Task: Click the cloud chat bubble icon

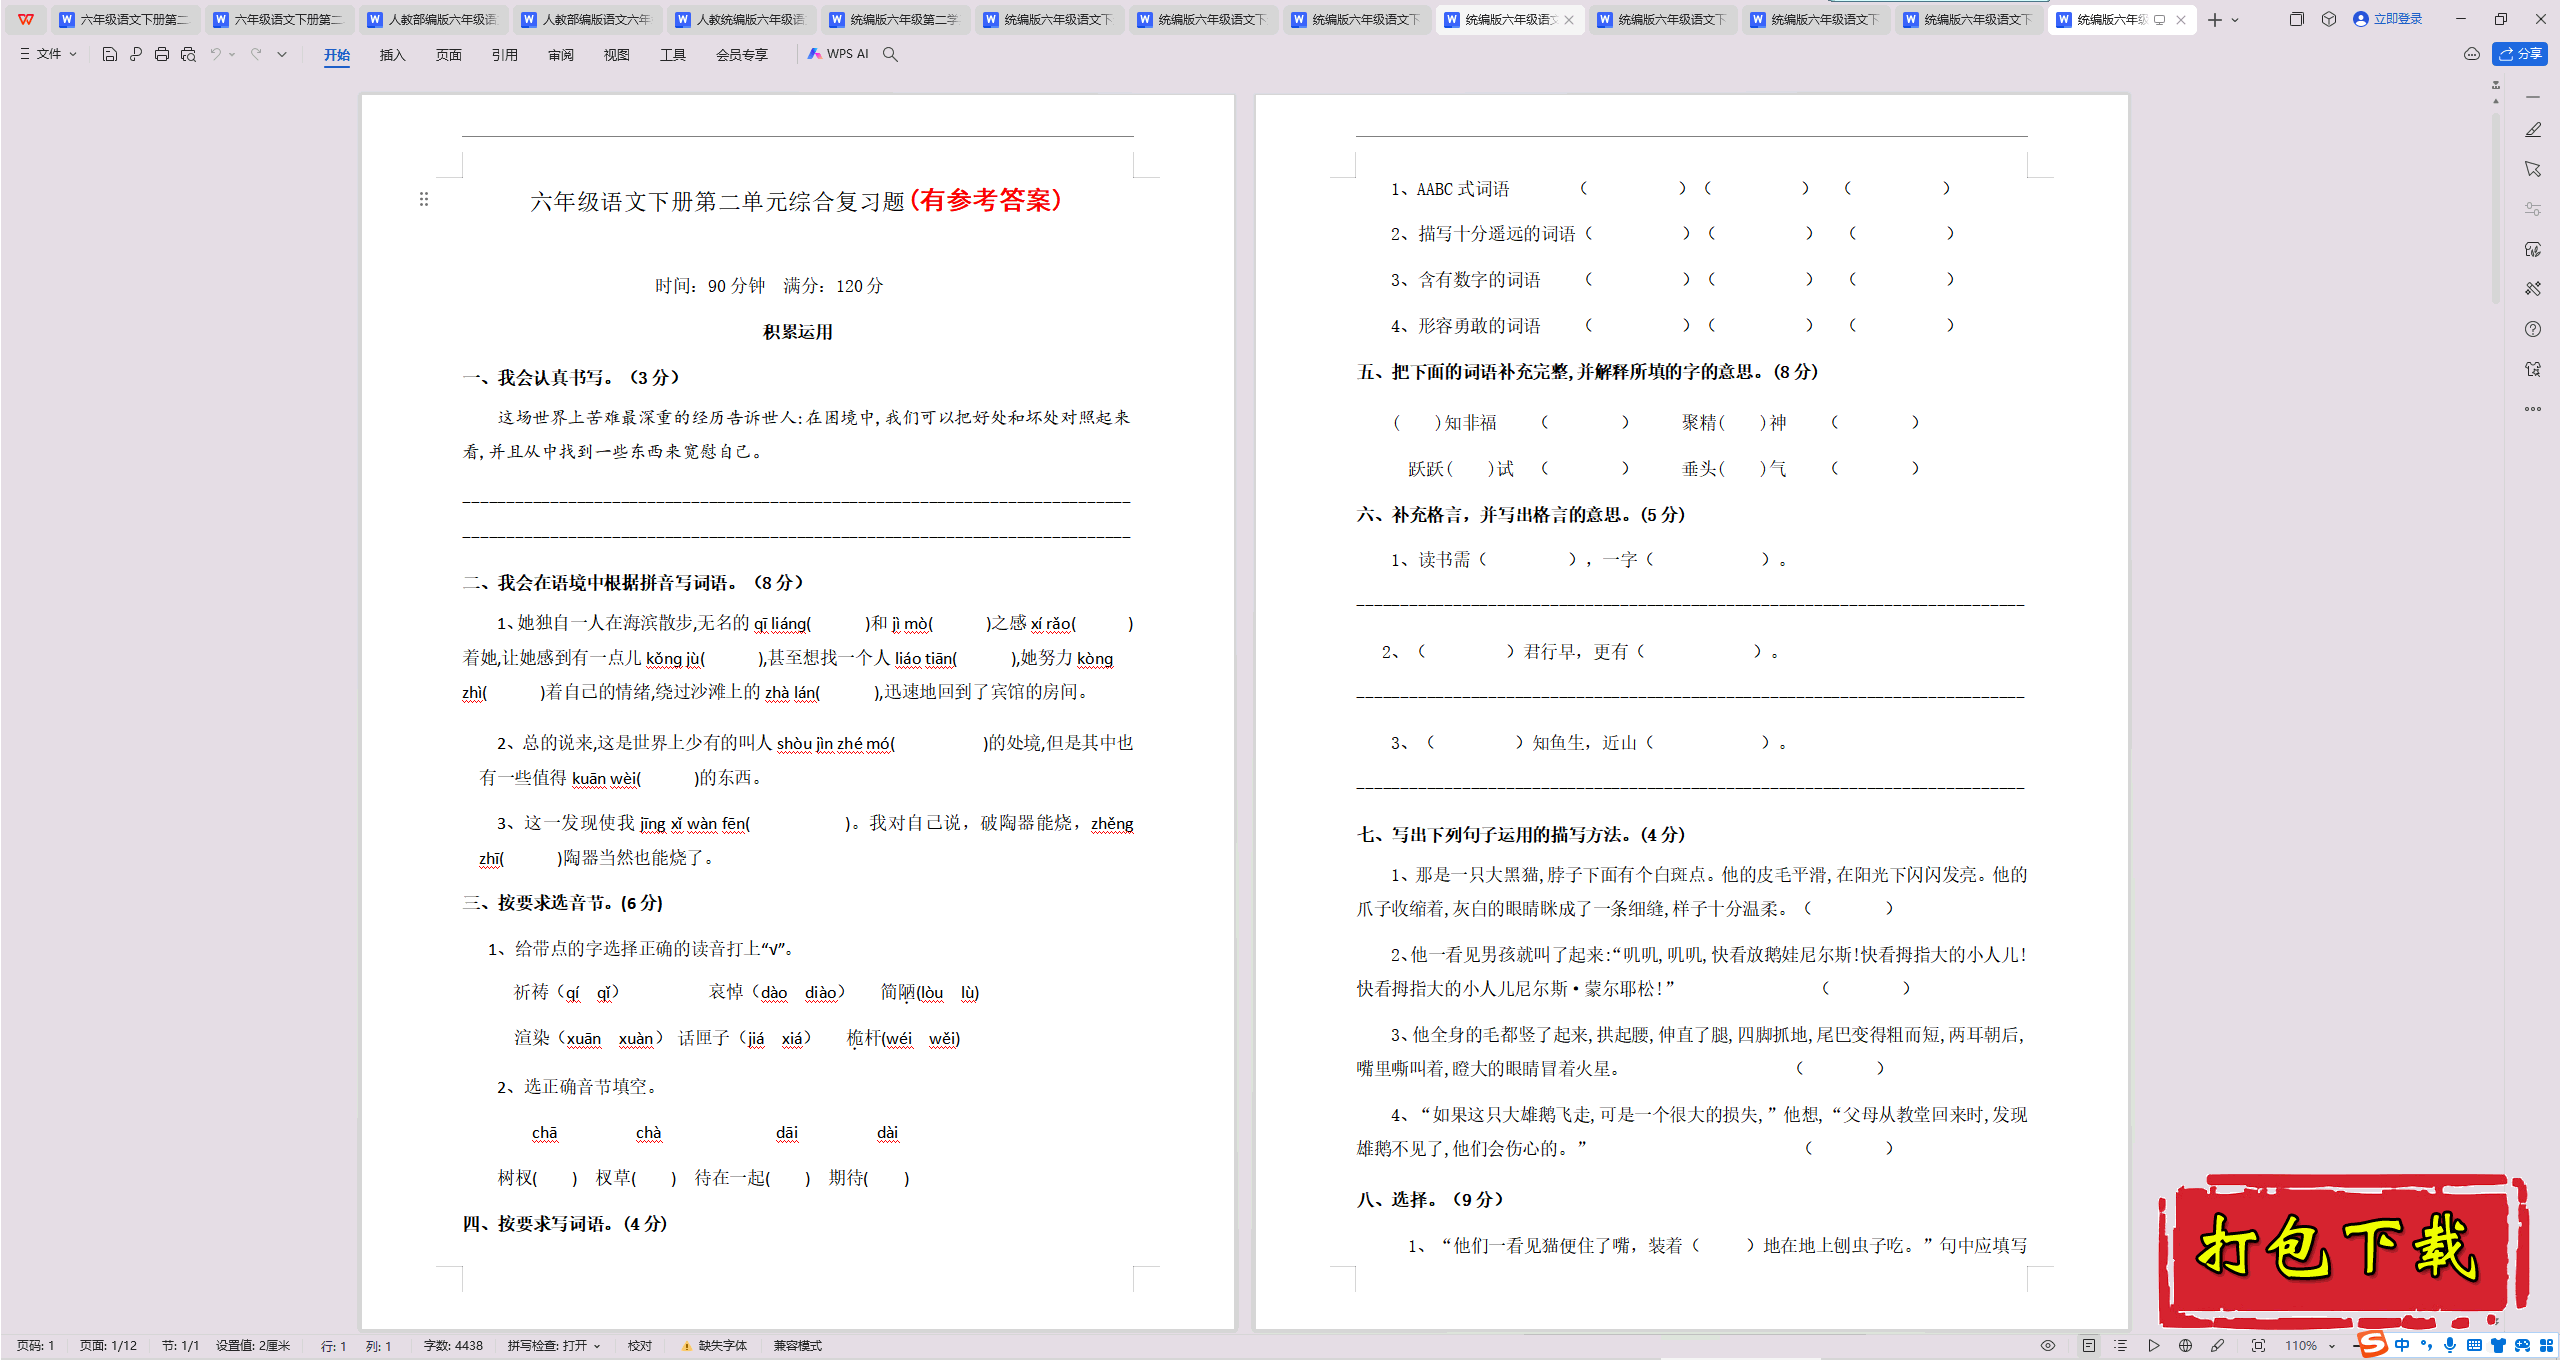Action: pyautogui.click(x=2472, y=54)
